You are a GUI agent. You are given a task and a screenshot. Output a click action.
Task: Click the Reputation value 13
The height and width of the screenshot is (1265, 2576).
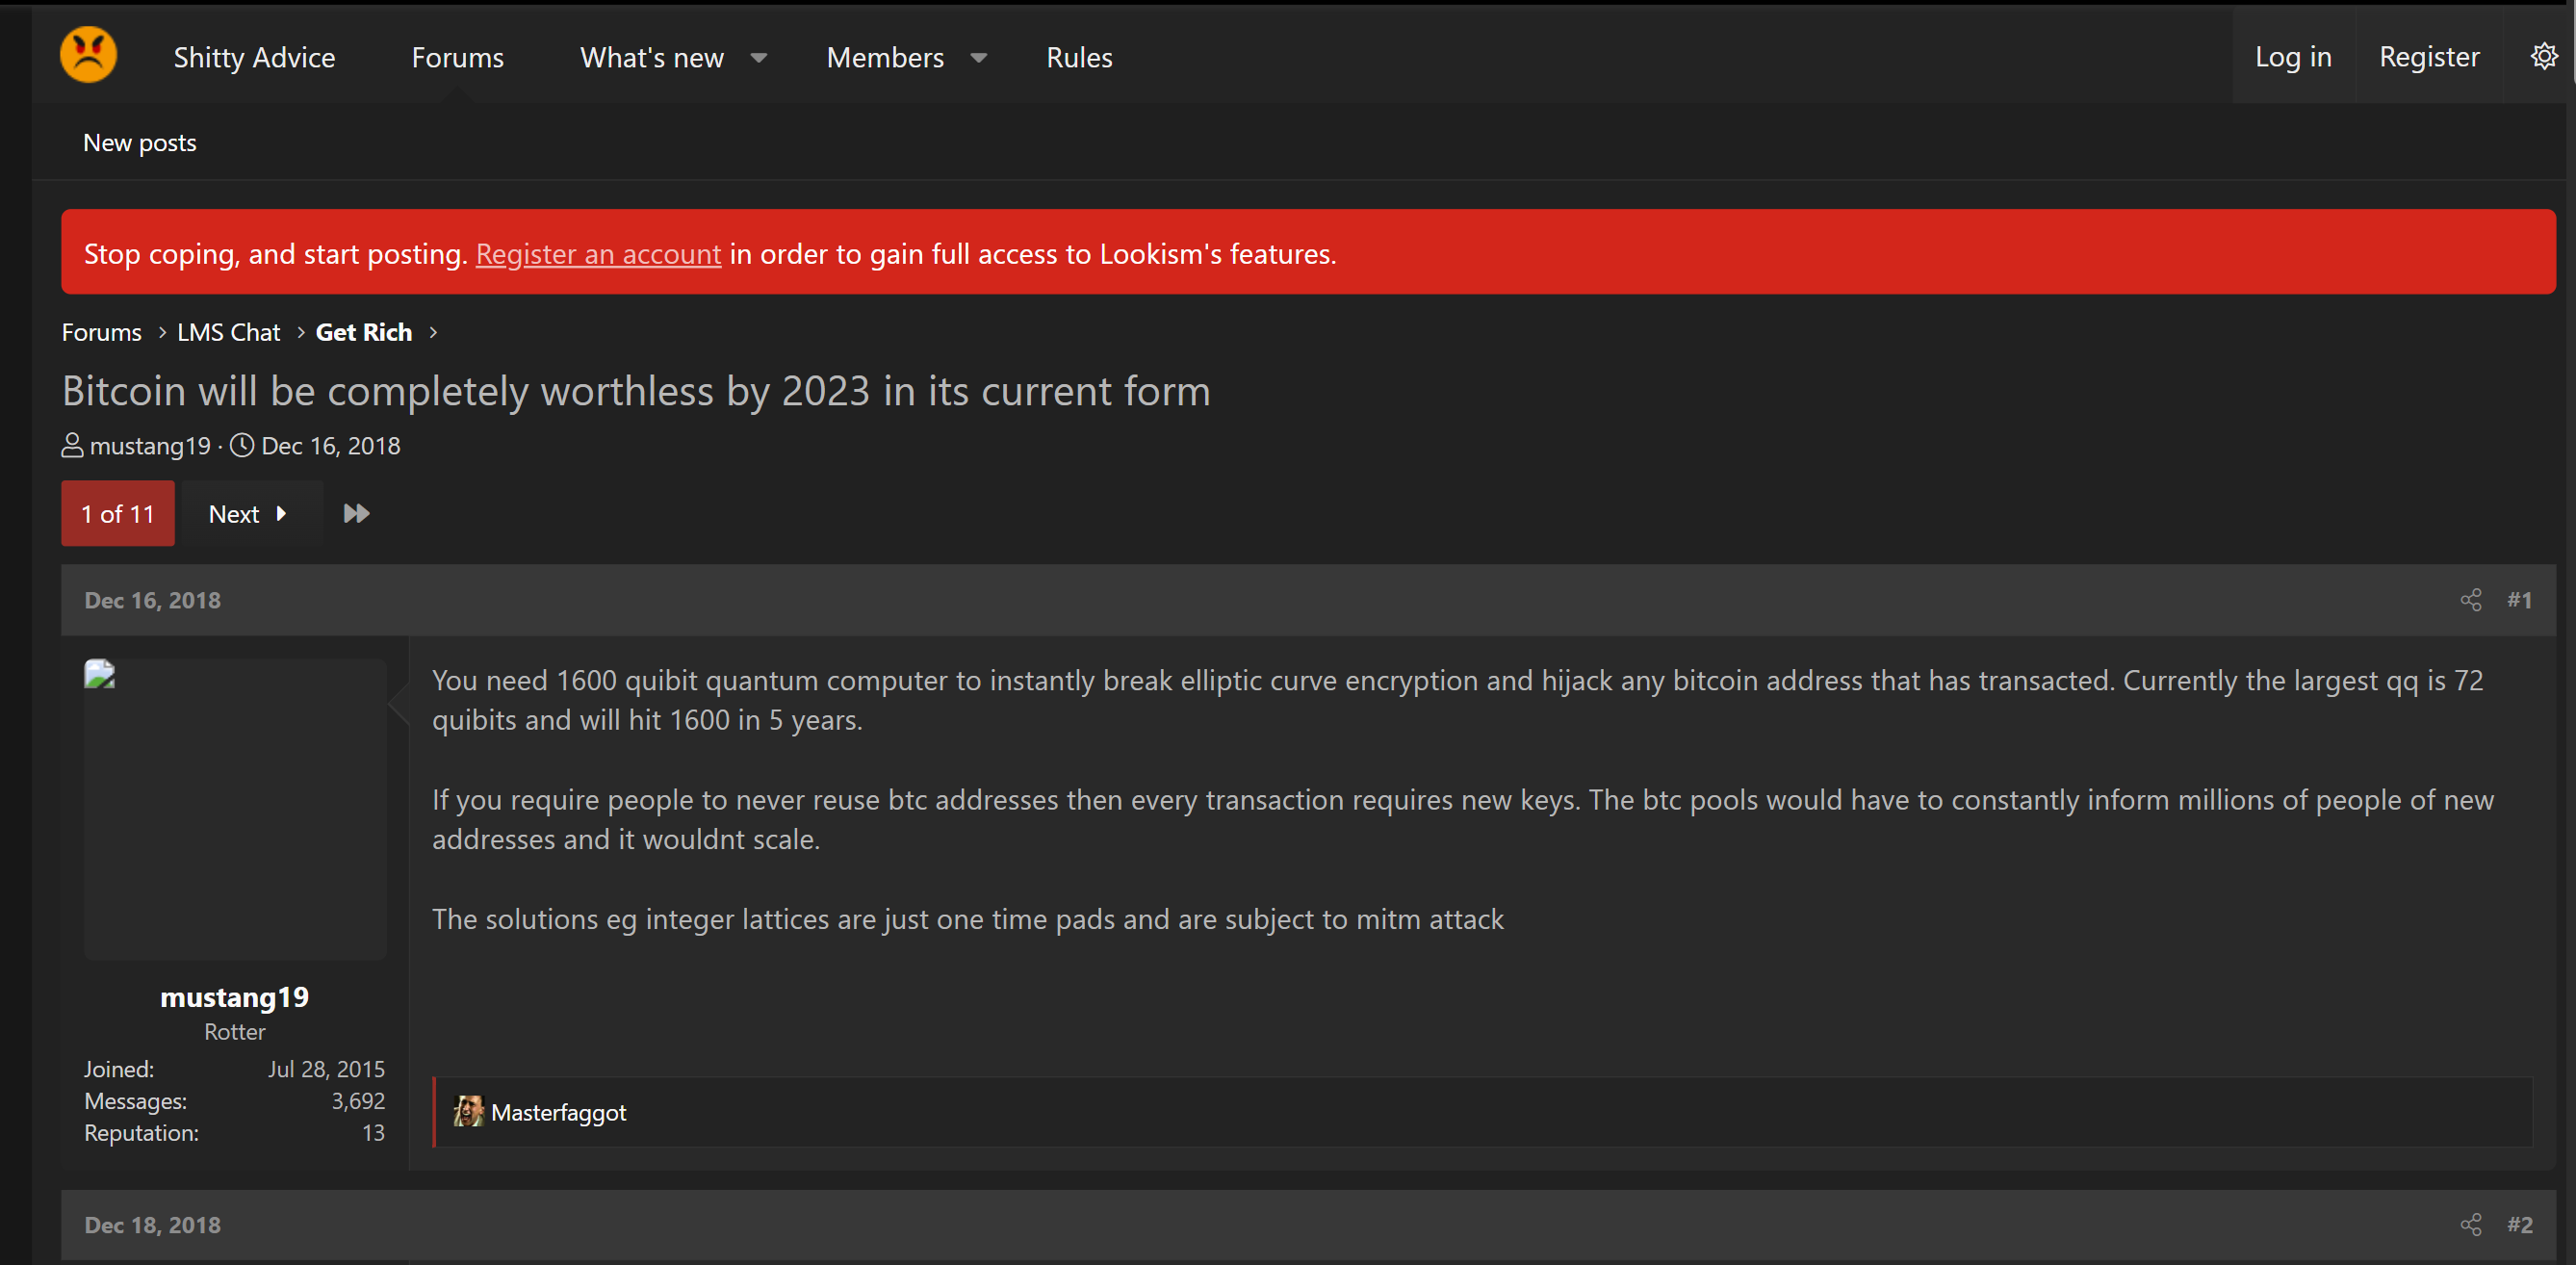coord(374,1133)
